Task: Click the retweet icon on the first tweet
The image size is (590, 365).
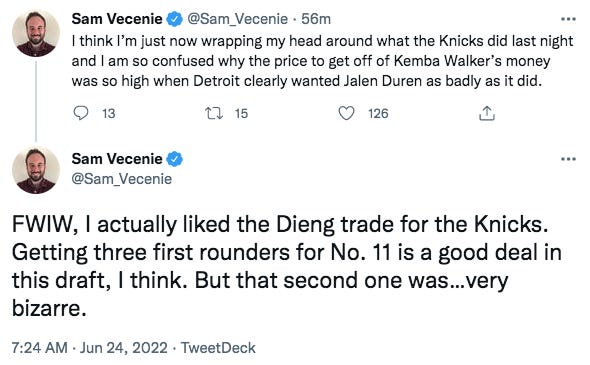Action: coord(214,113)
